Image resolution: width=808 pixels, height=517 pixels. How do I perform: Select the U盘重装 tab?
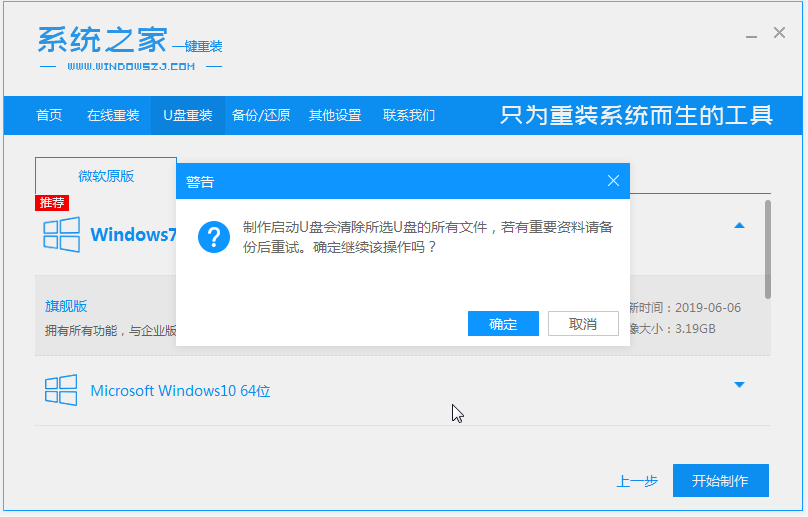(x=188, y=115)
